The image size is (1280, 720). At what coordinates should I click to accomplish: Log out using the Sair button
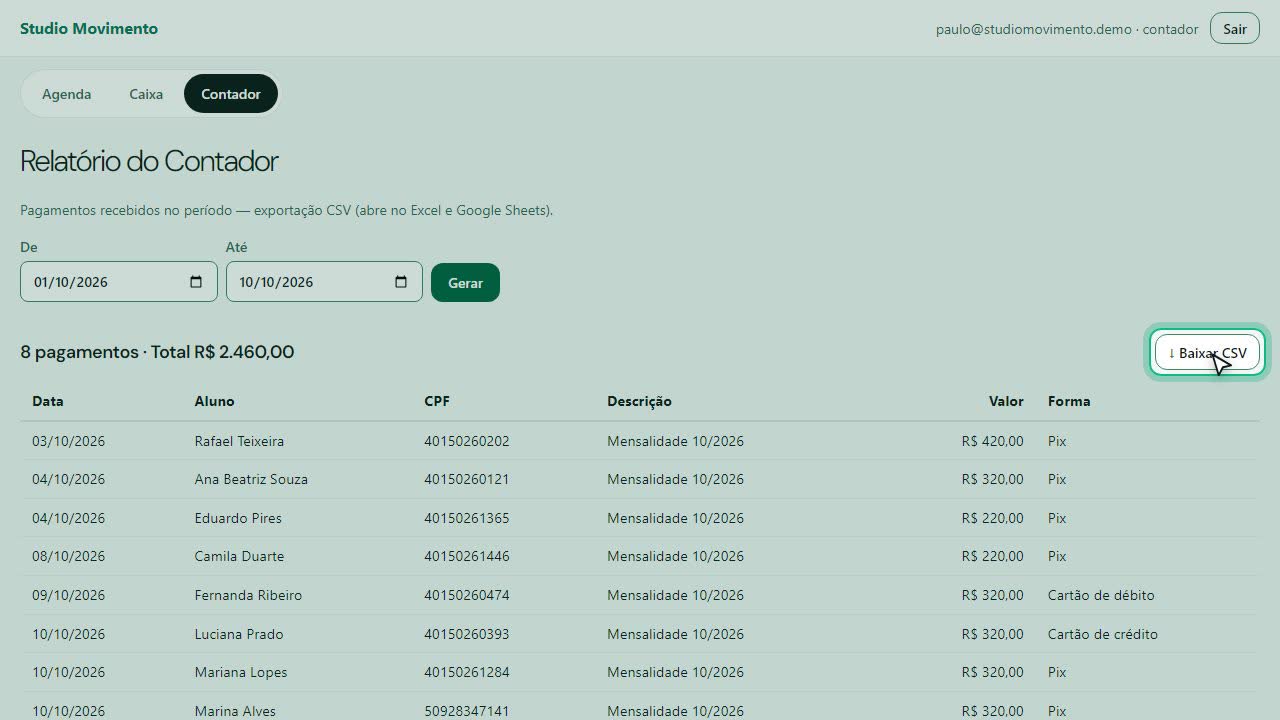(1235, 29)
